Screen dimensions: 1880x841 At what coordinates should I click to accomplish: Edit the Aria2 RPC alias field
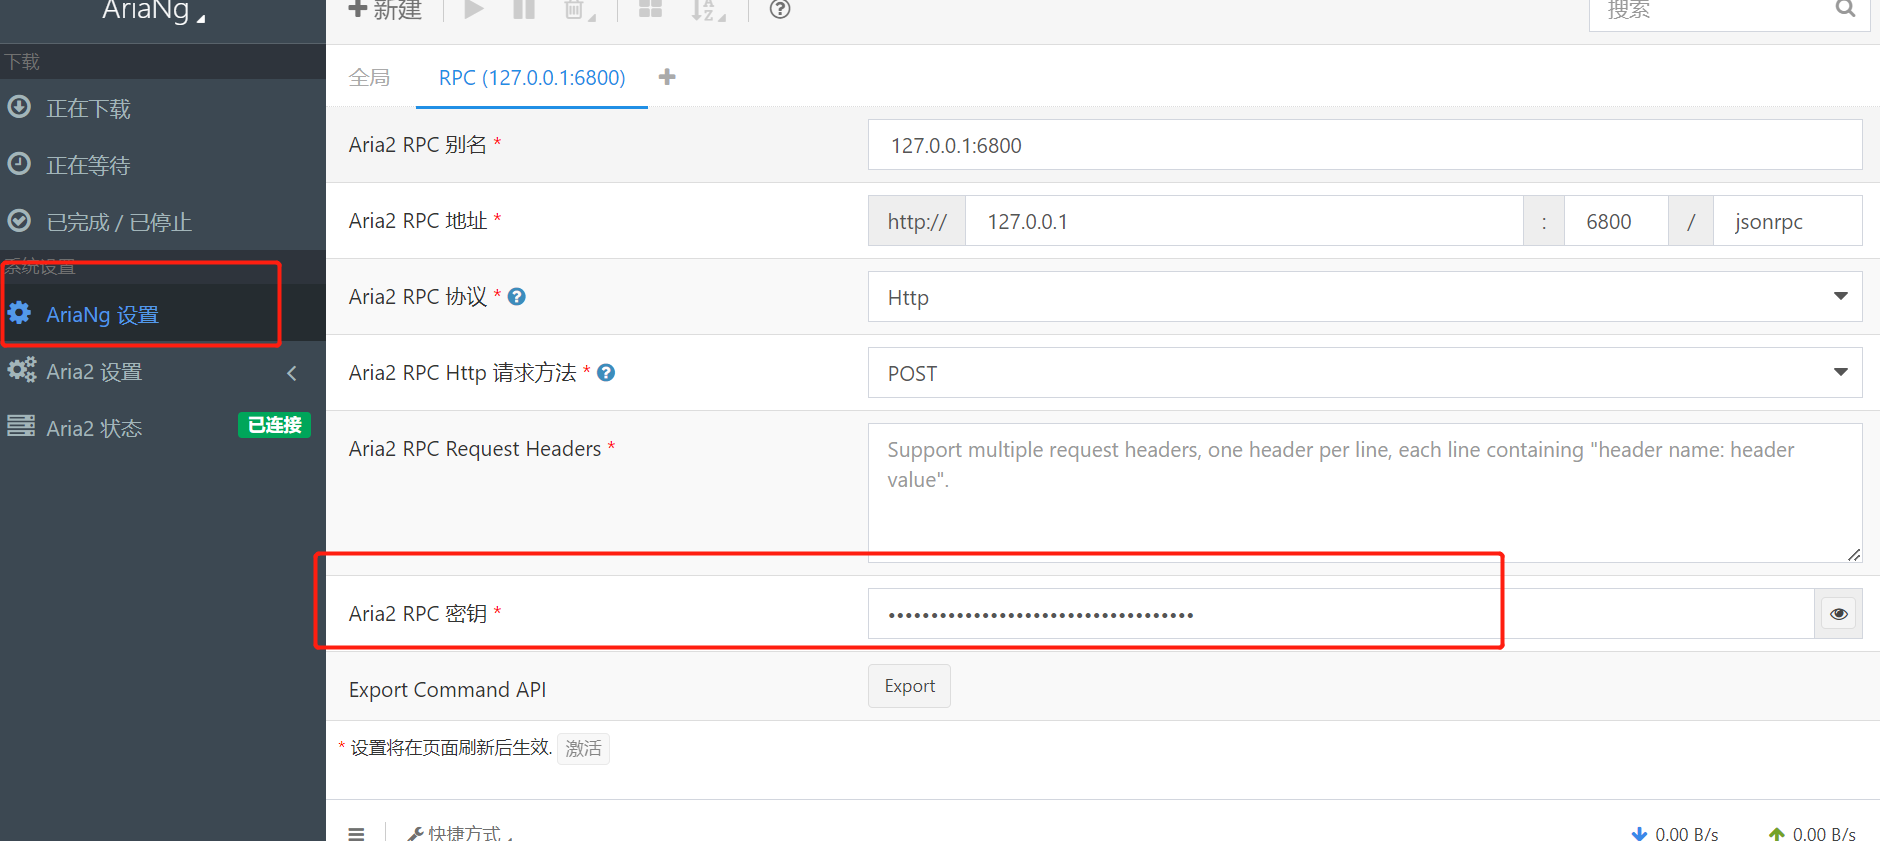pos(1365,145)
